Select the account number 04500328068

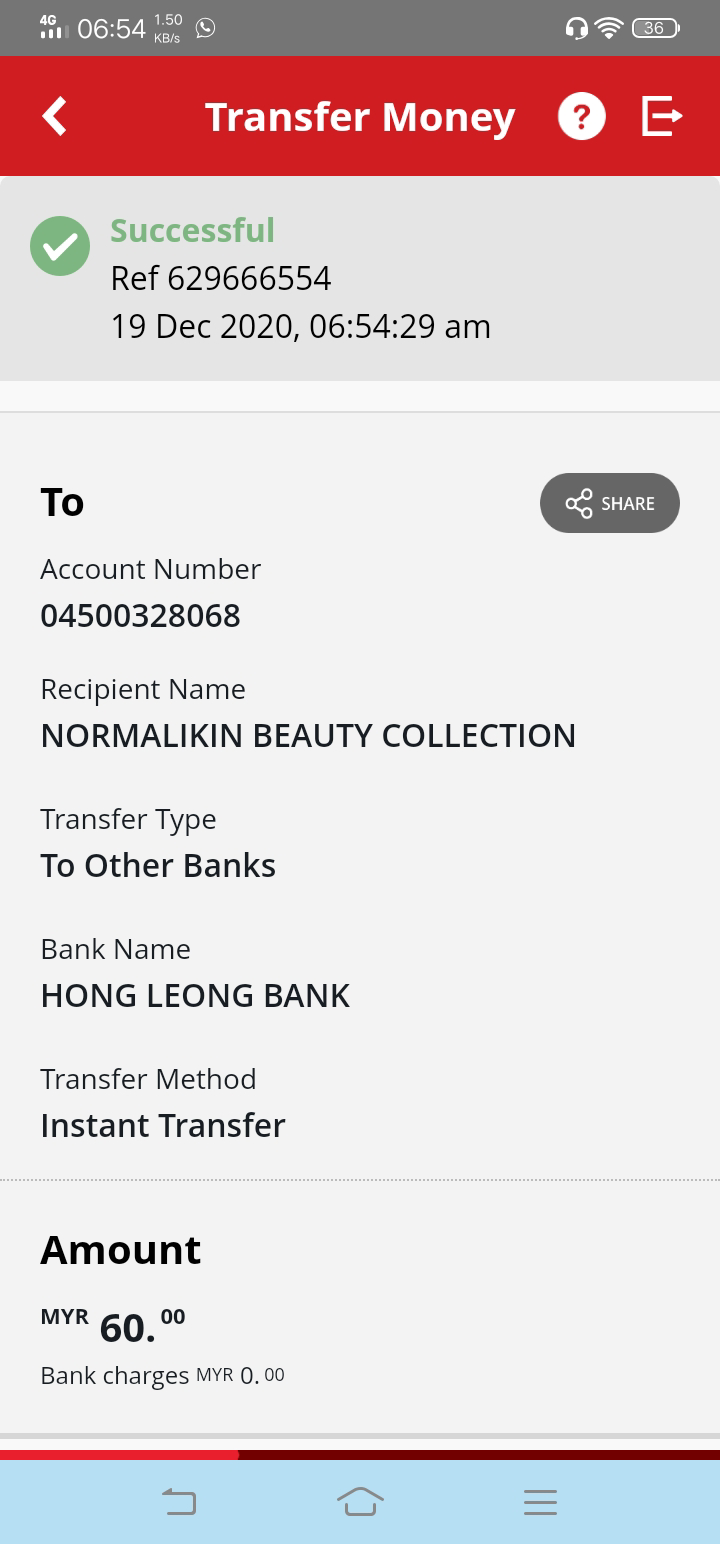140,615
